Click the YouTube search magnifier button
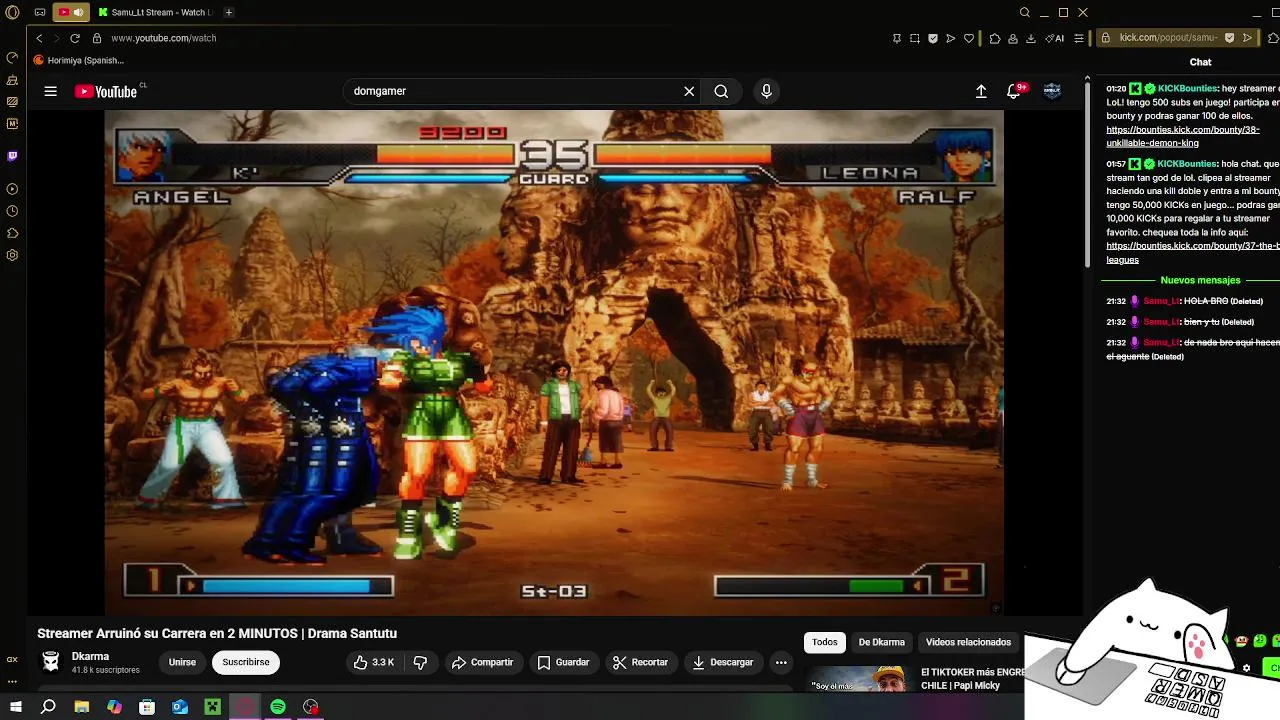This screenshot has width=1280, height=720. point(721,91)
